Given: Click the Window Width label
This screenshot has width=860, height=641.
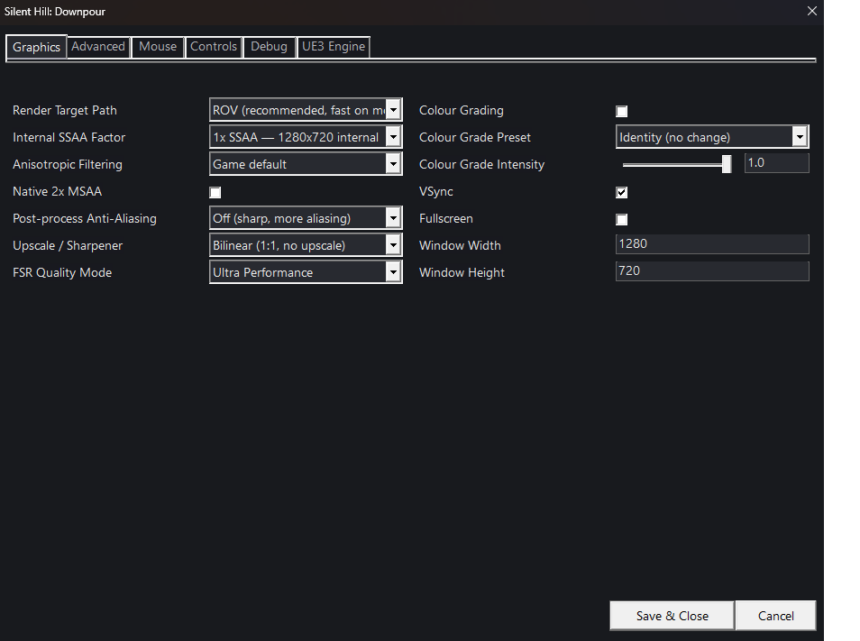Looking at the screenshot, I should pos(460,246).
